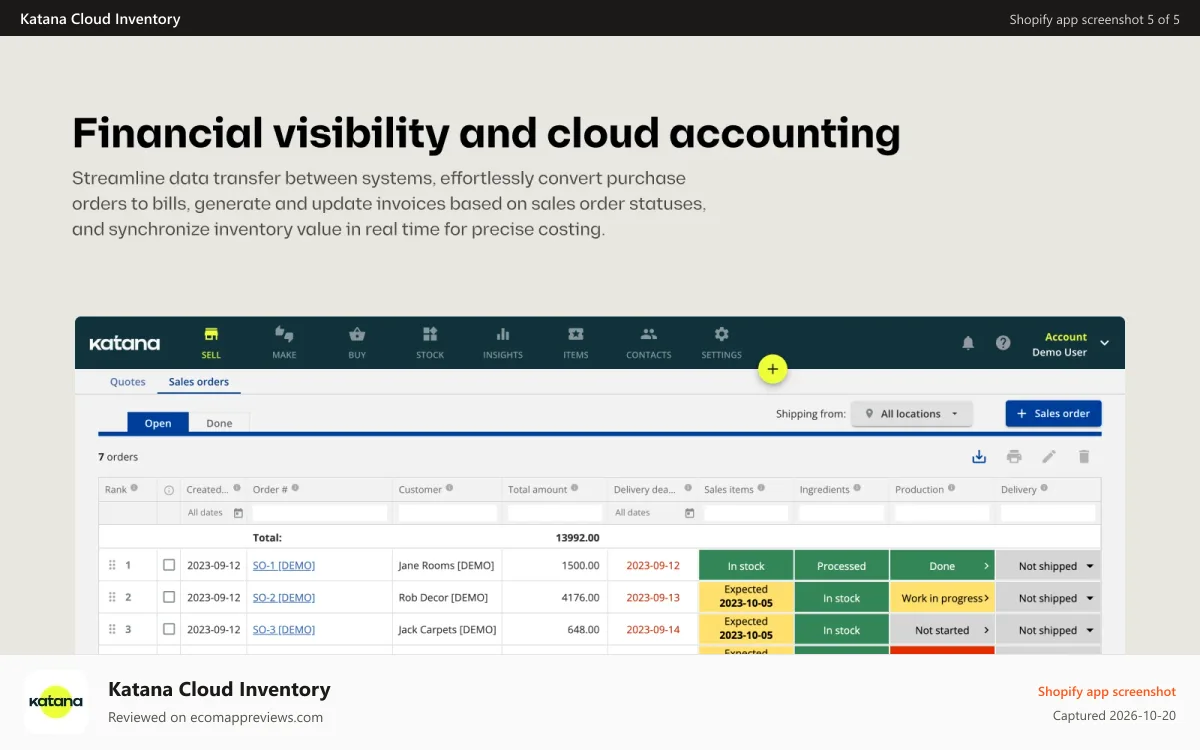The width and height of the screenshot is (1200, 750).
Task: Click the info icon beside Total amount header
Action: [575, 489]
